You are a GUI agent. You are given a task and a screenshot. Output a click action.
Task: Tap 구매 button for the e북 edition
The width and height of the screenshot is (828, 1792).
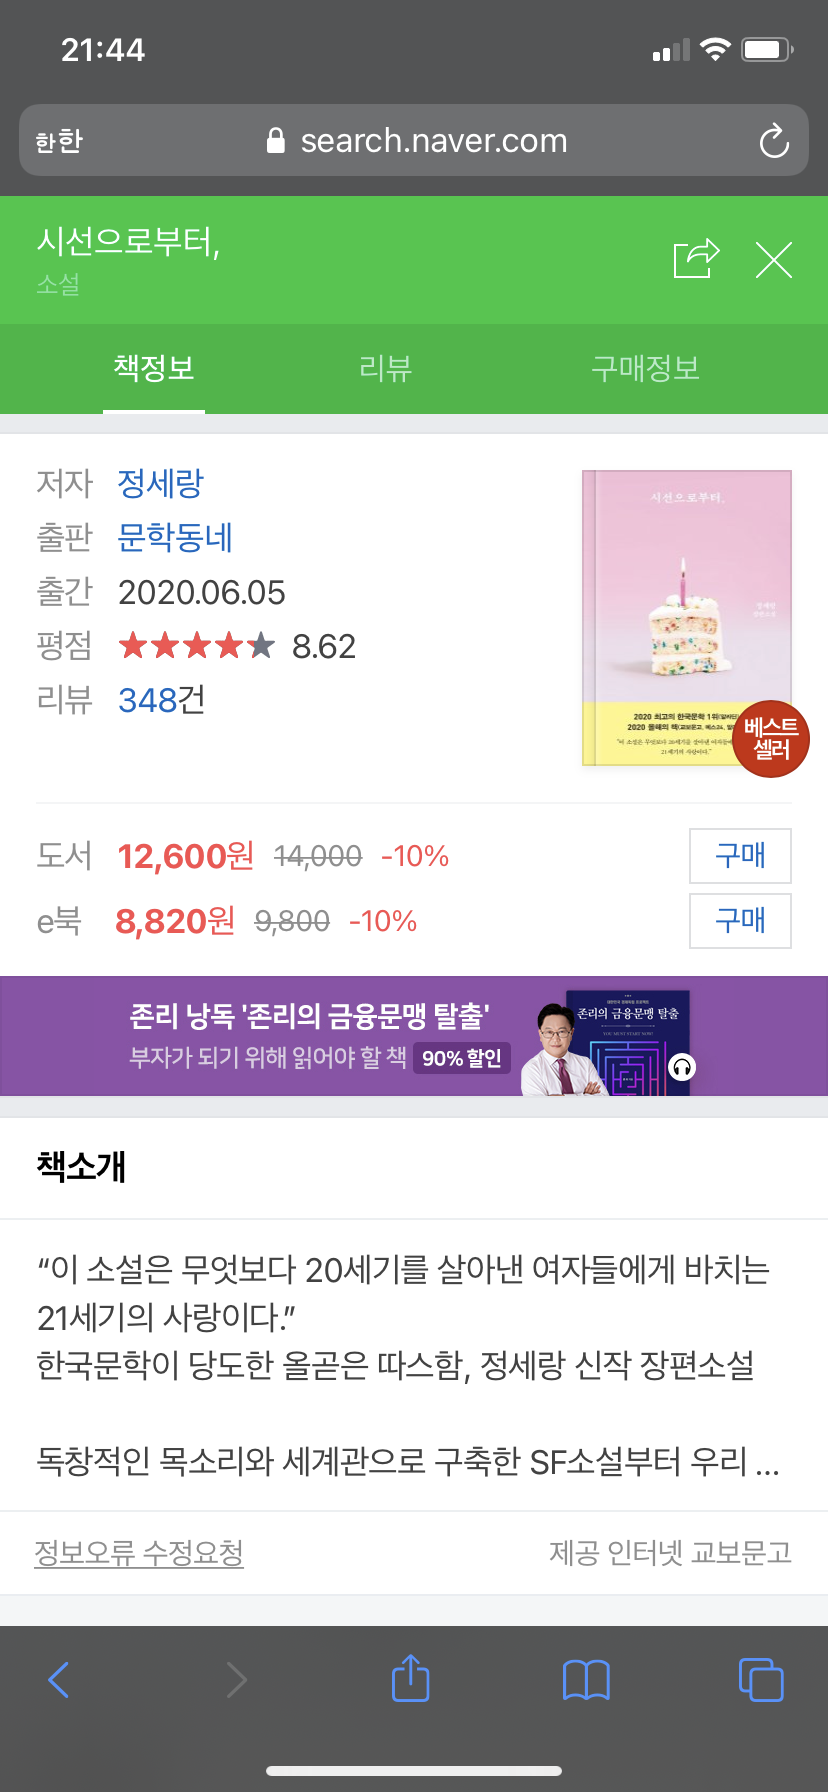coord(740,921)
